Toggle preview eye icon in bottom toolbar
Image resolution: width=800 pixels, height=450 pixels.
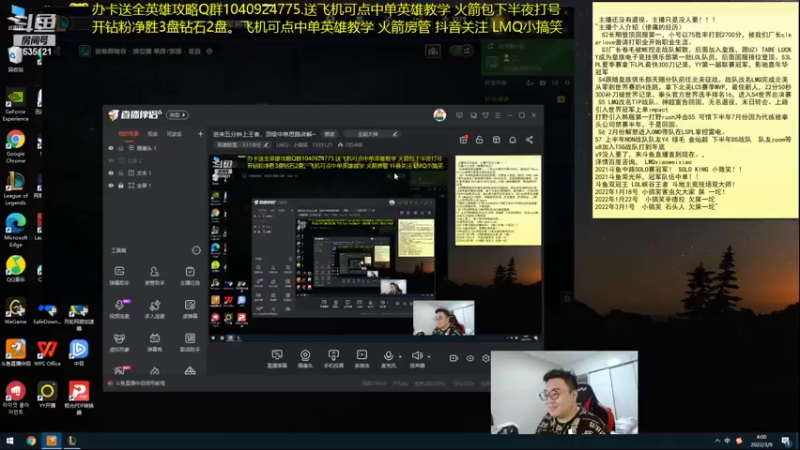(x=470, y=358)
